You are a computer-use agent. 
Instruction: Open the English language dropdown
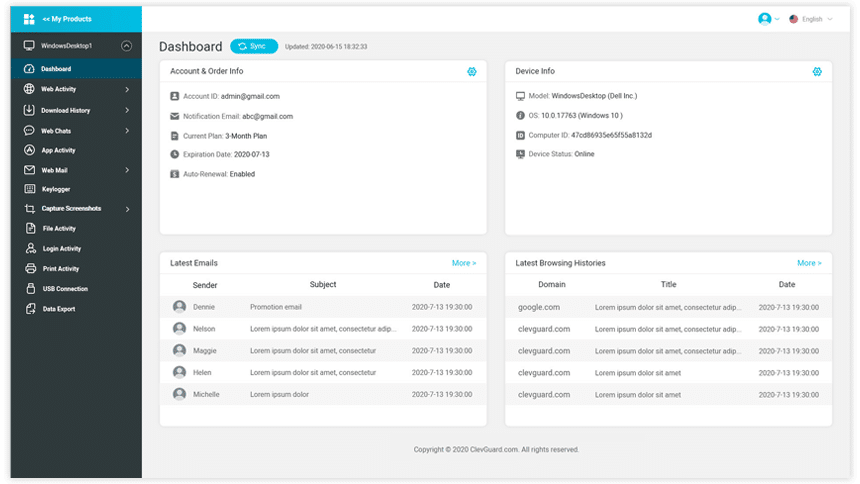(x=817, y=19)
